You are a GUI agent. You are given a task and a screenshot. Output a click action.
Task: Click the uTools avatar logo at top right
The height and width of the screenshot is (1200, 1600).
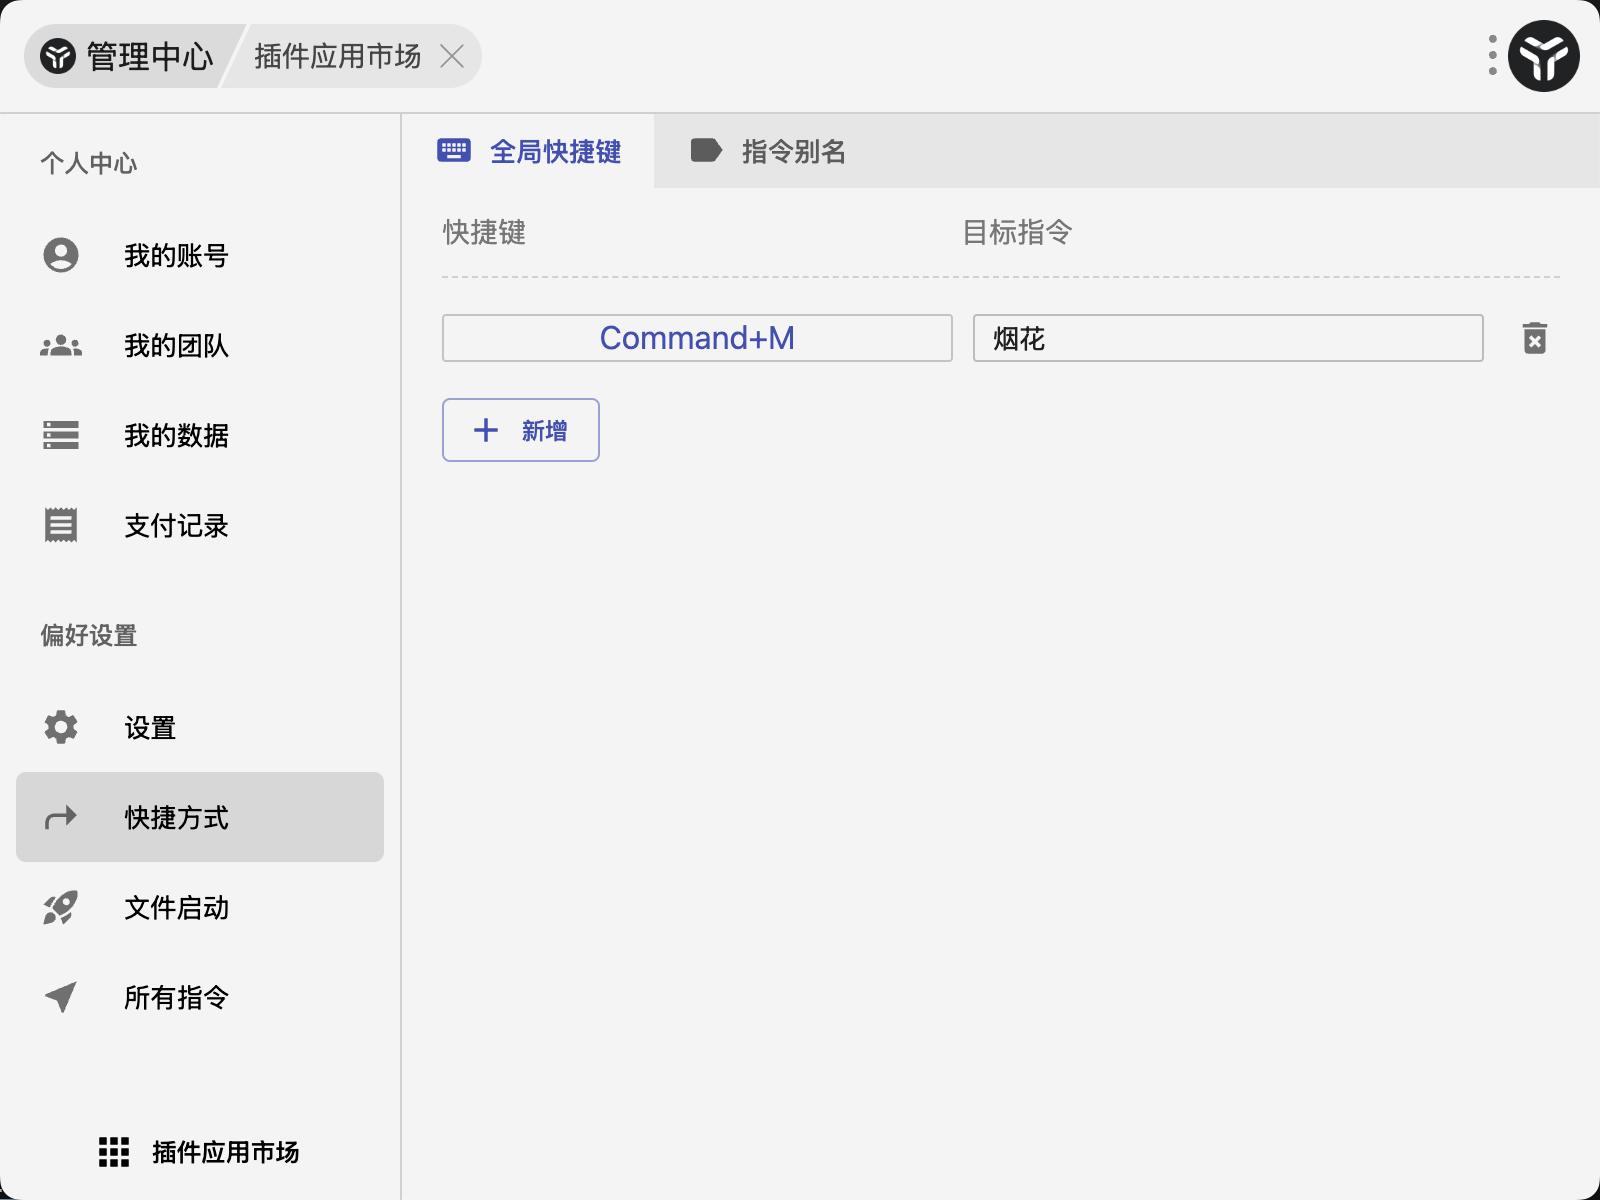[x=1543, y=56]
